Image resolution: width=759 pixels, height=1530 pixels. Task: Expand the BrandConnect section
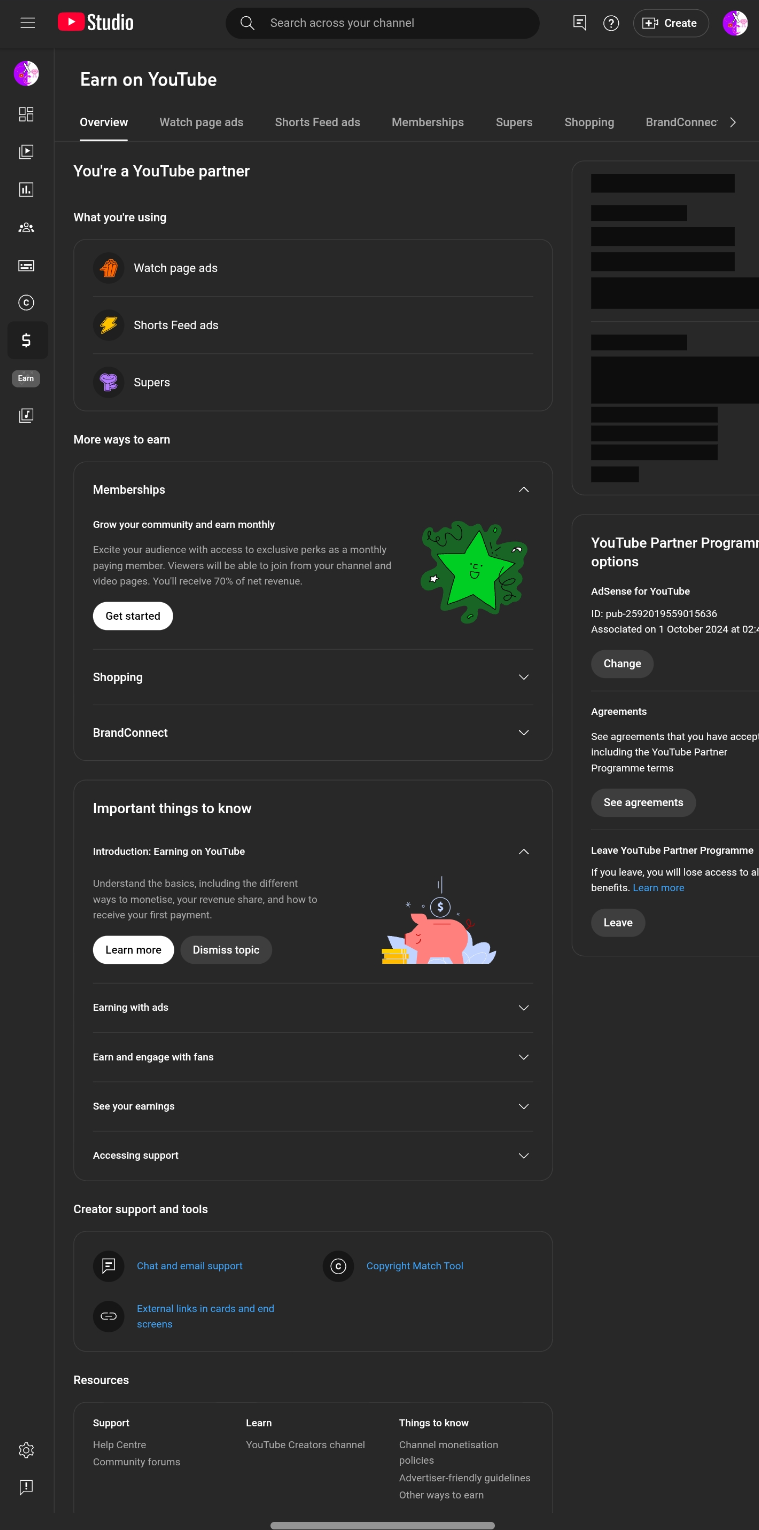click(x=523, y=733)
